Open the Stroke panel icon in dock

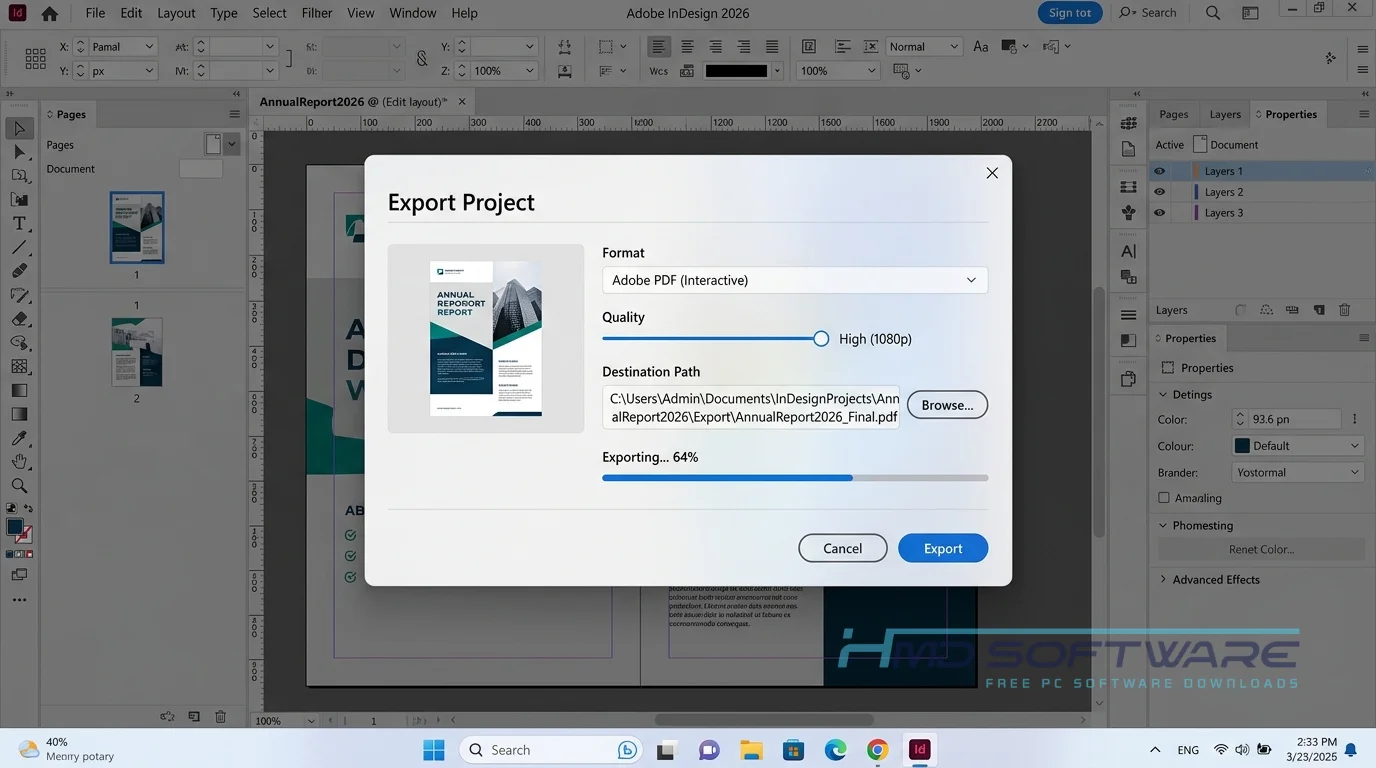click(1129, 315)
